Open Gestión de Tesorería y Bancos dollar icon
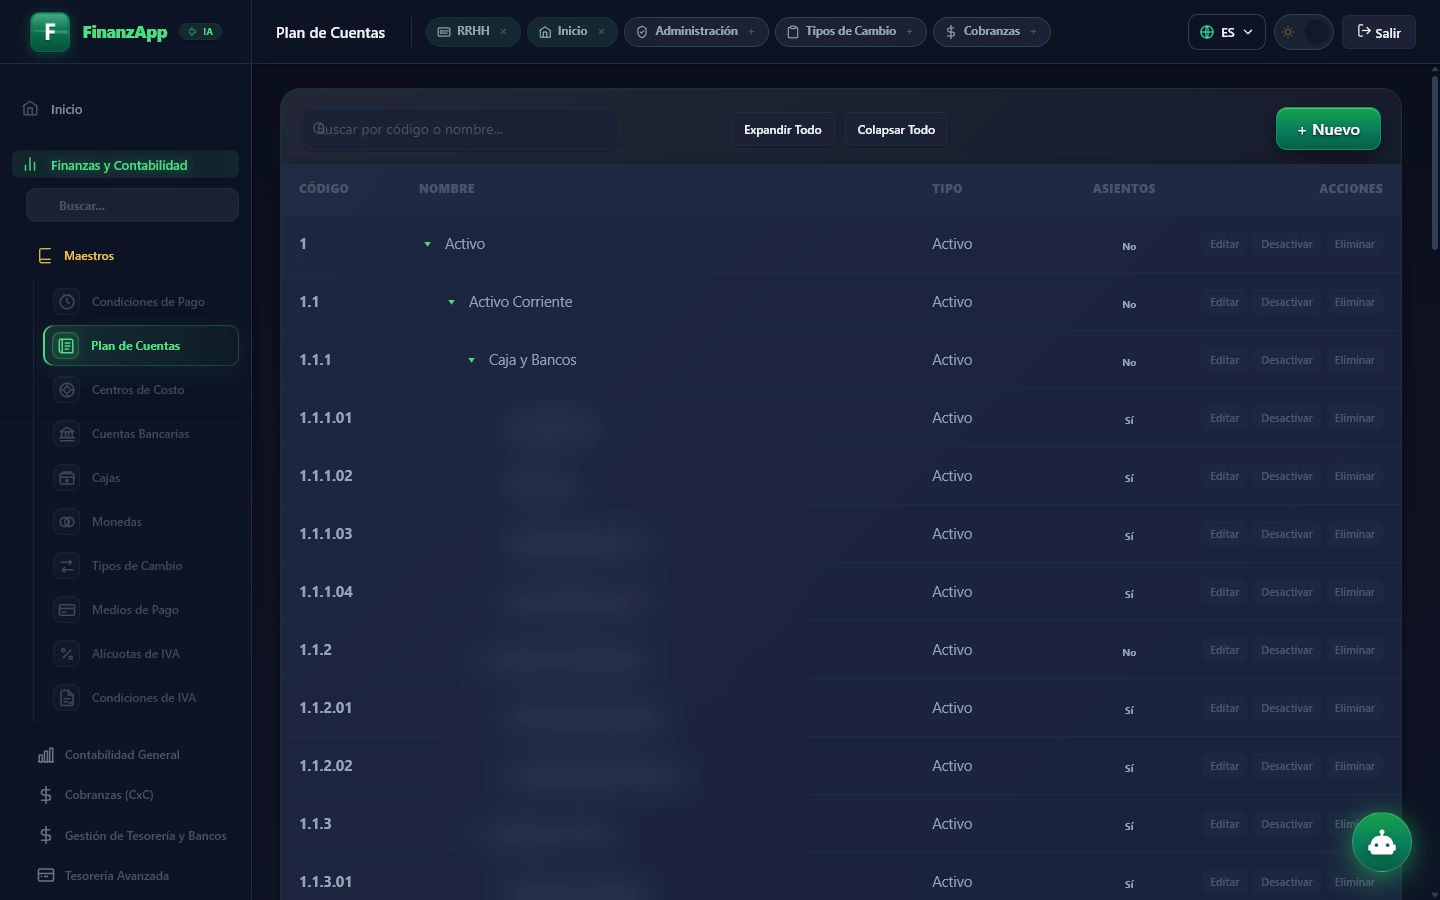This screenshot has width=1440, height=900. coord(46,835)
